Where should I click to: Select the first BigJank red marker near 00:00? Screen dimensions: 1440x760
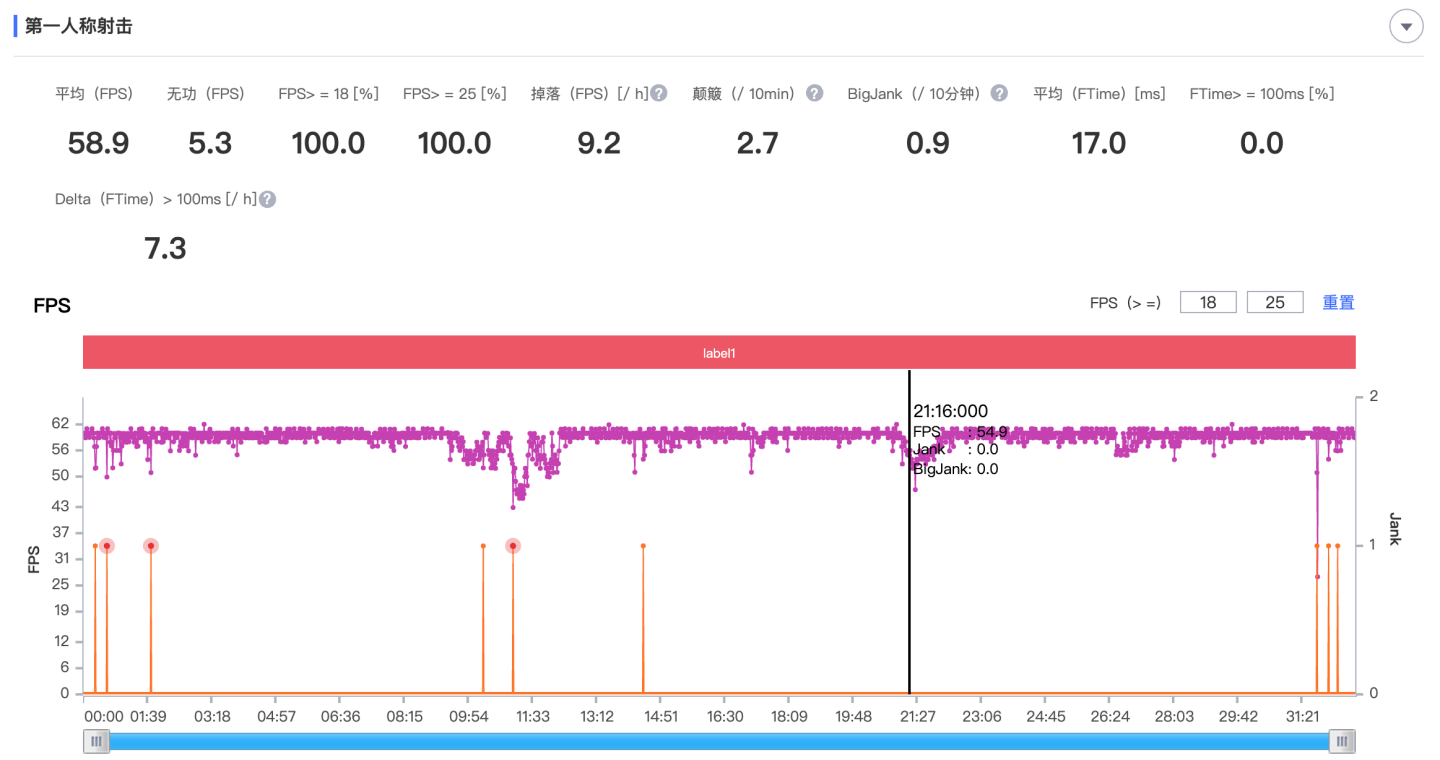point(107,546)
